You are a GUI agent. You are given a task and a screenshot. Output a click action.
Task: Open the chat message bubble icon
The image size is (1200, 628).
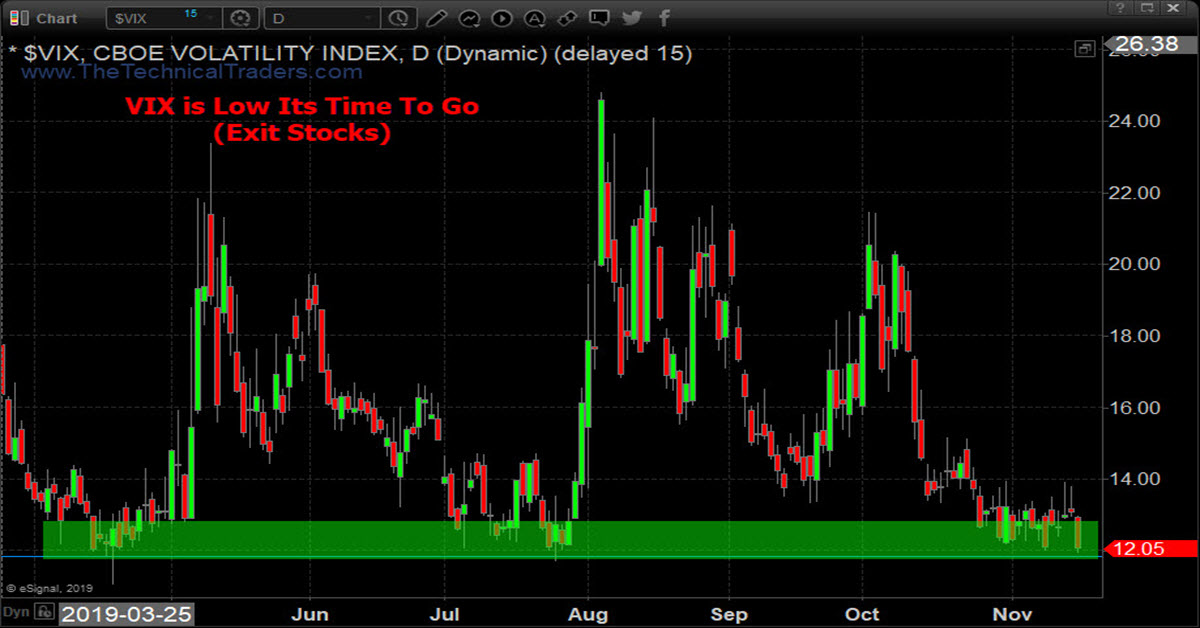(x=599, y=18)
